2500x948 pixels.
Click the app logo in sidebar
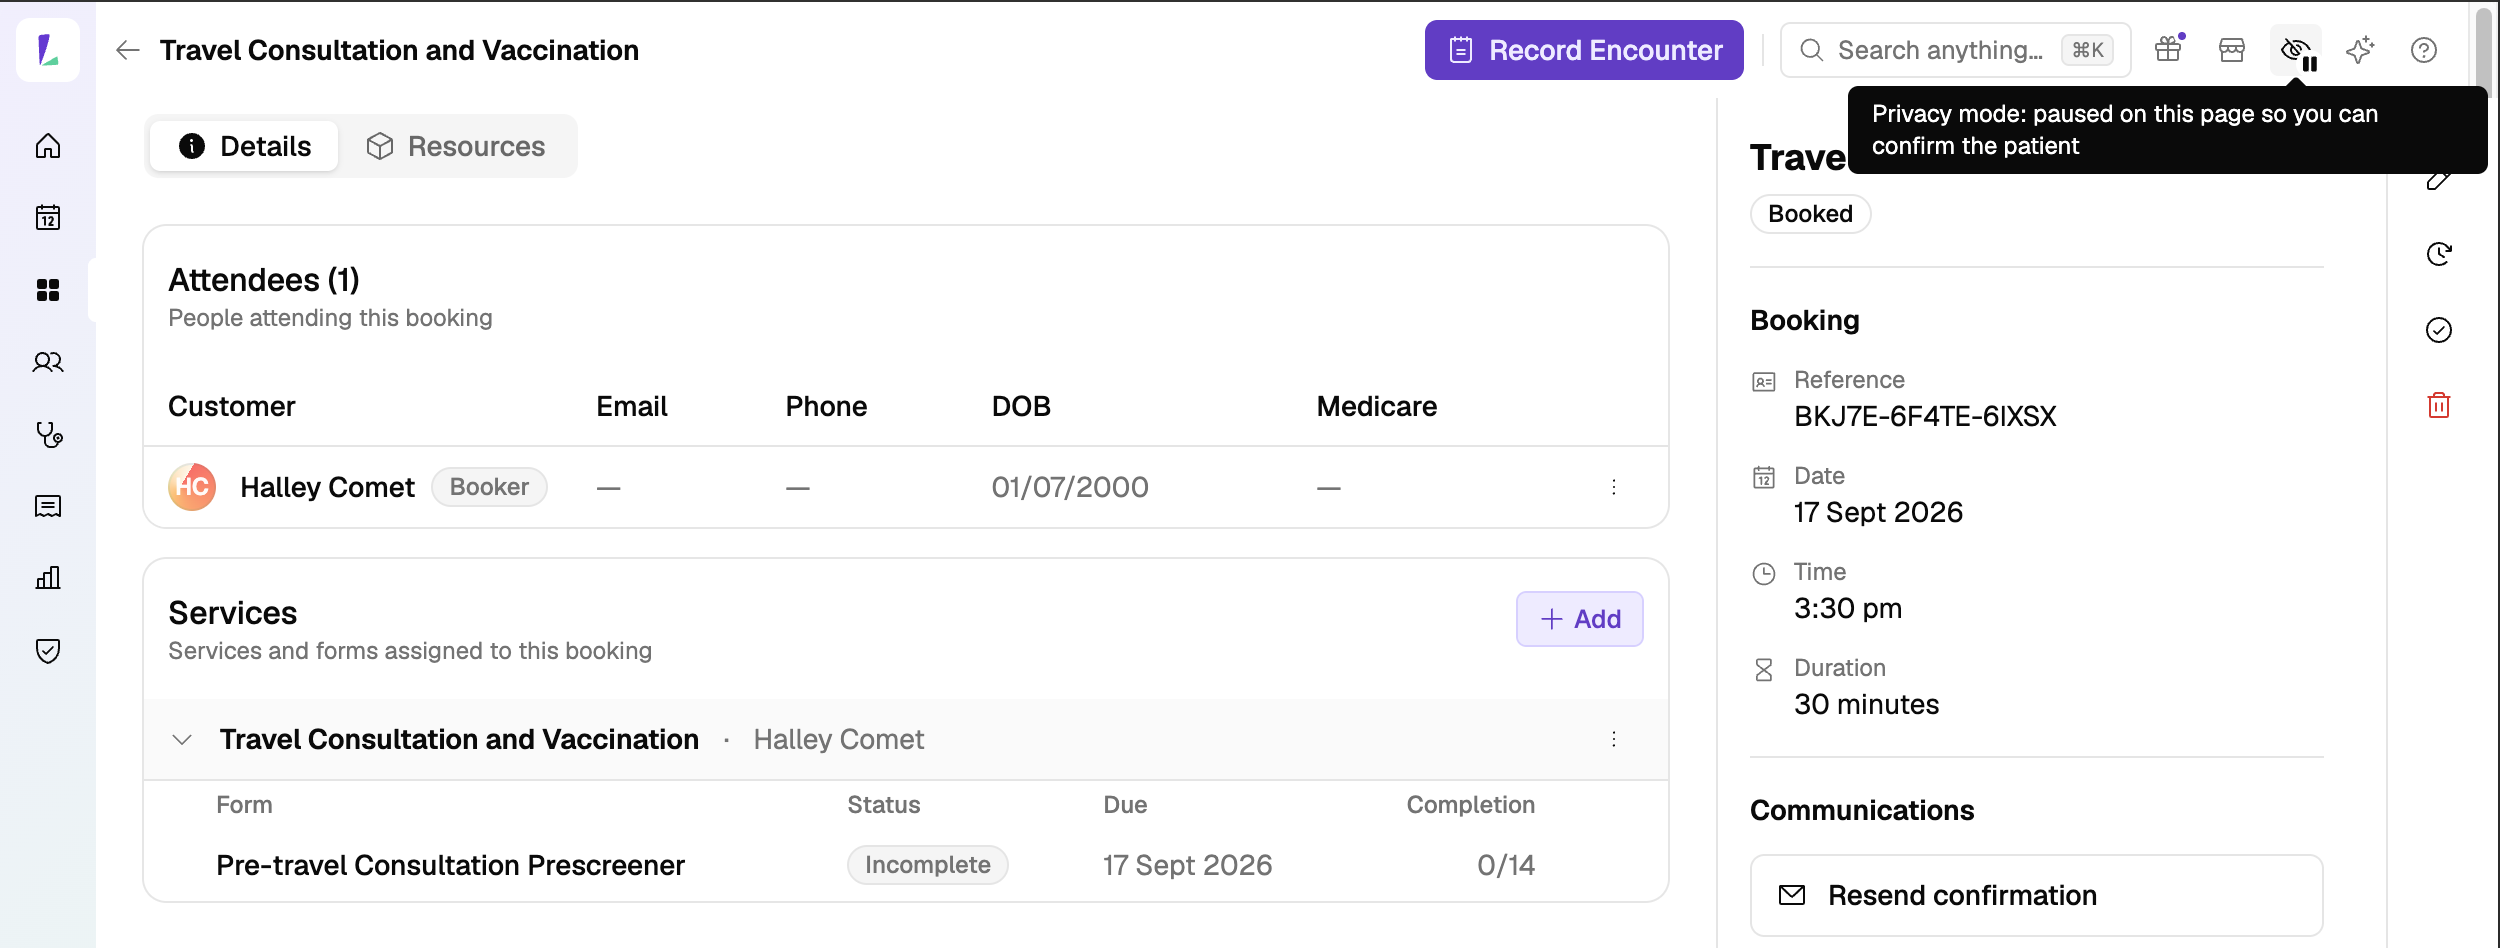tap(48, 50)
